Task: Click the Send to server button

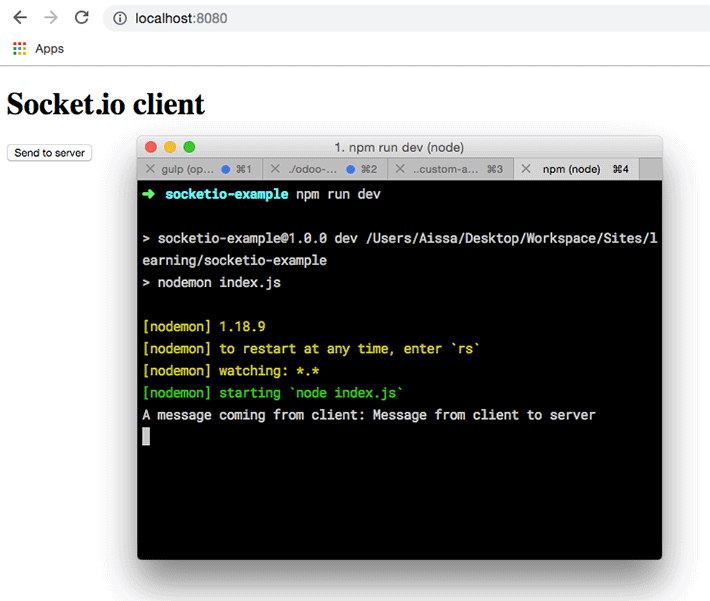Action: [x=49, y=153]
